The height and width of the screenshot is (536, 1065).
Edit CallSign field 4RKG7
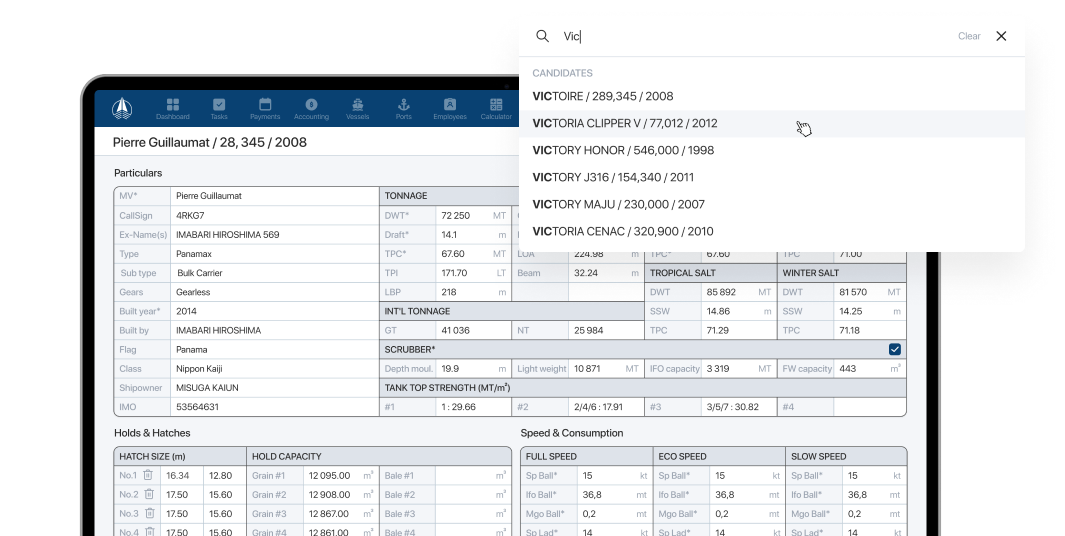click(x=274, y=215)
